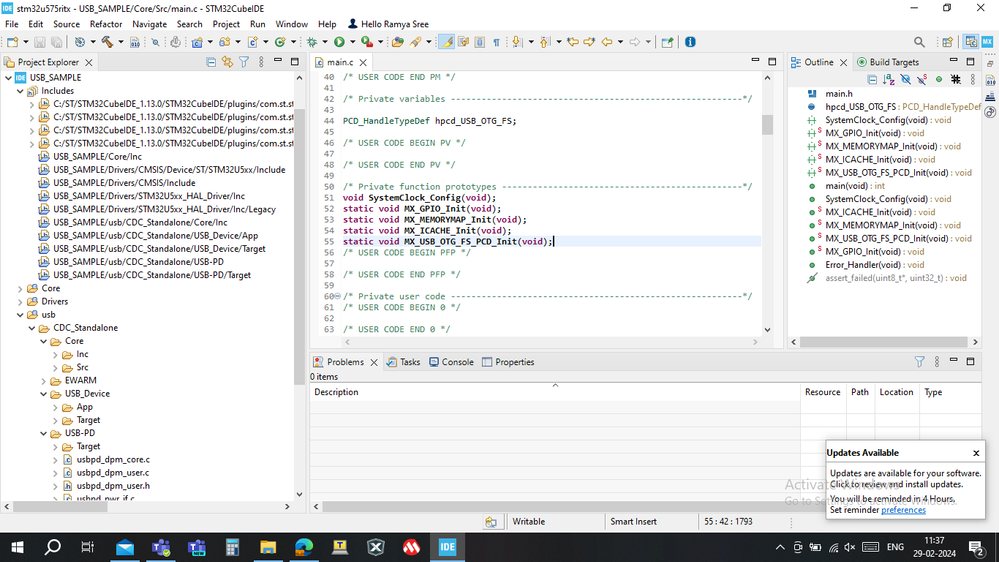
Task: Switch to the Console tab
Action: (451, 362)
